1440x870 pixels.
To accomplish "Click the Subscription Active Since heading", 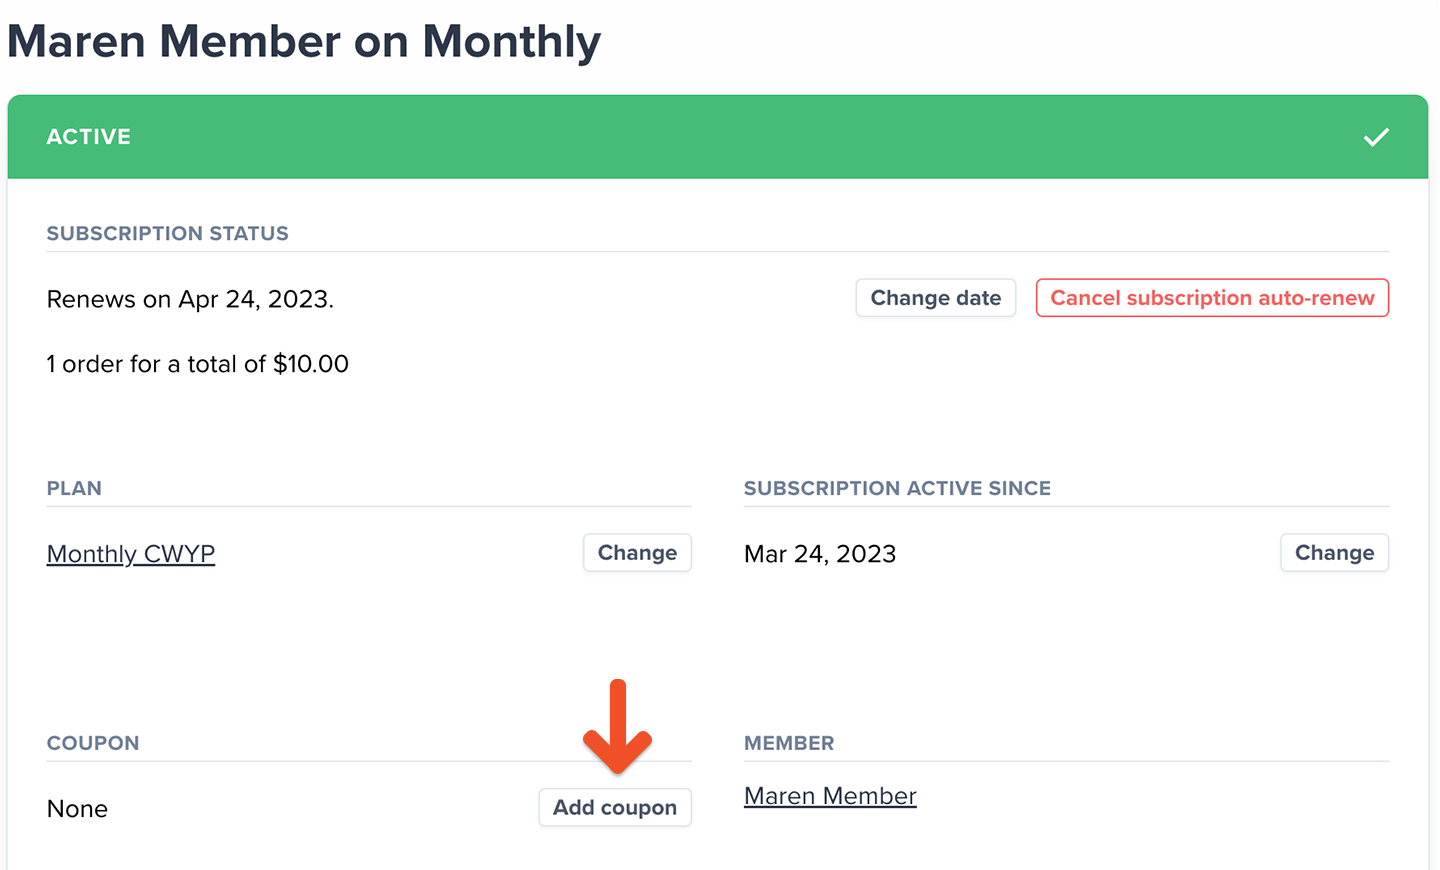I will click(x=897, y=488).
